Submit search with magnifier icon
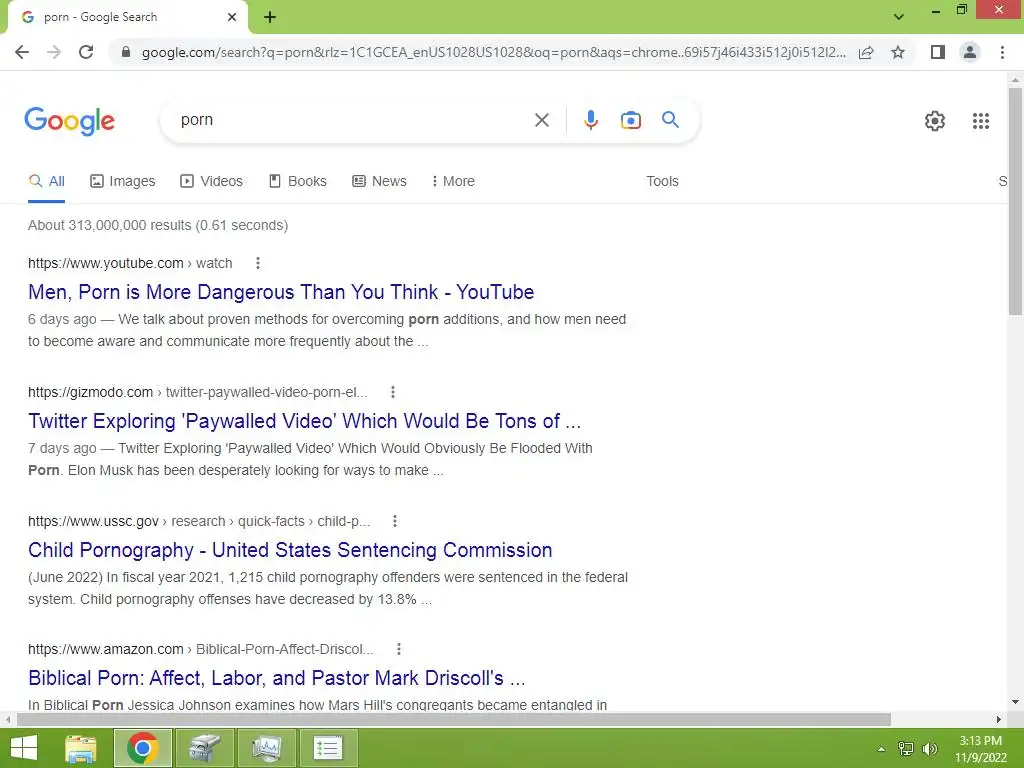Screen dimensions: 1024x768 pyautogui.click(x=670, y=120)
